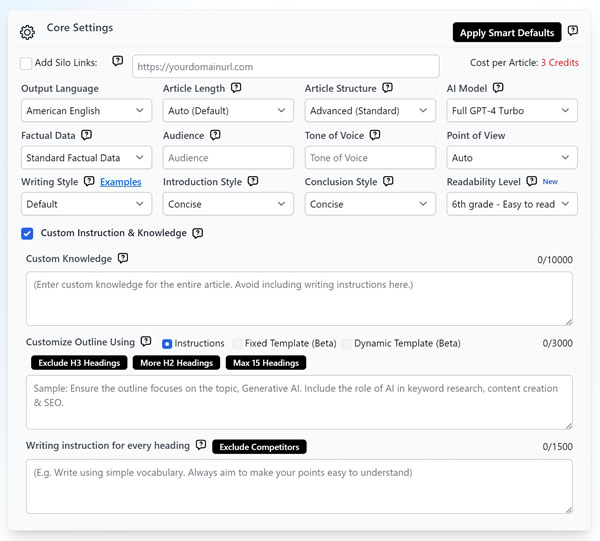This screenshot has height=541, width=600.
Task: Open Factual Data help icon
Action: pyautogui.click(x=86, y=135)
